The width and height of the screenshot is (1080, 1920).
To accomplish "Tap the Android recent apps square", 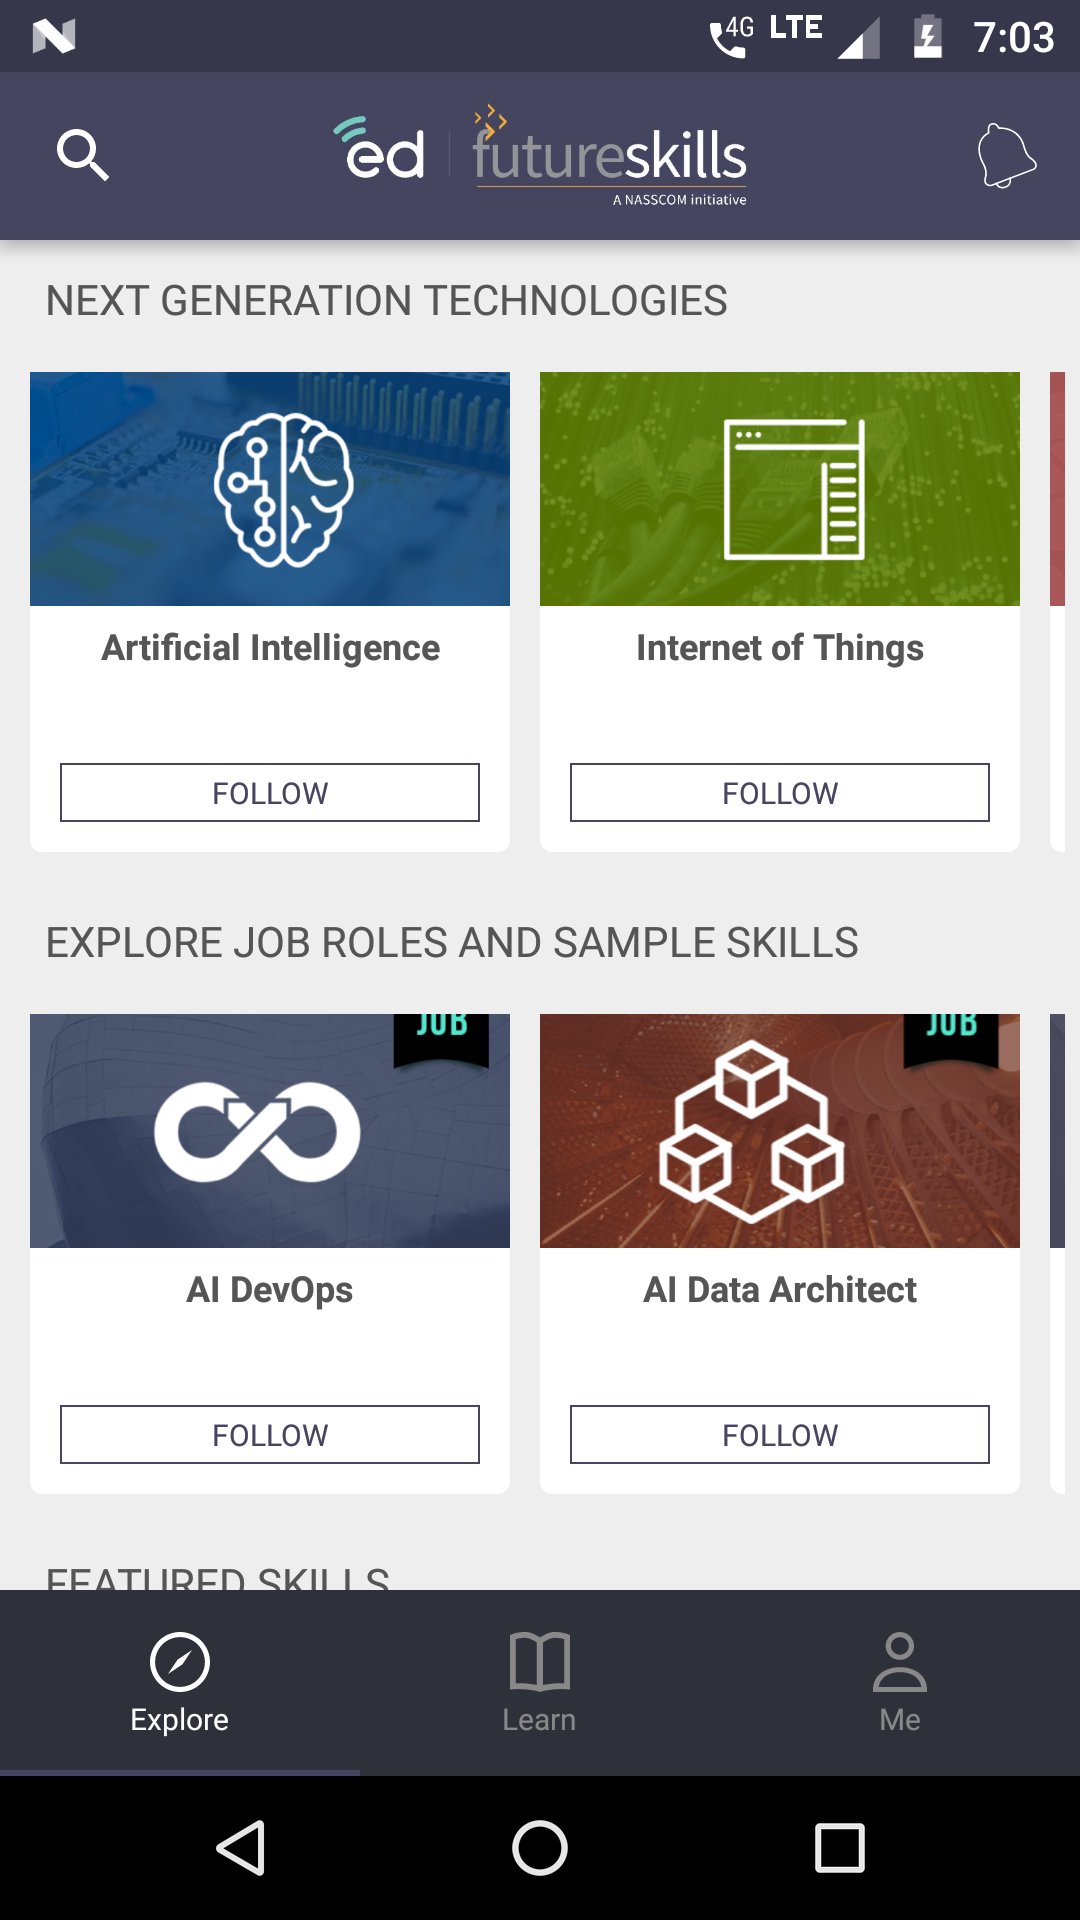I will [x=840, y=1847].
